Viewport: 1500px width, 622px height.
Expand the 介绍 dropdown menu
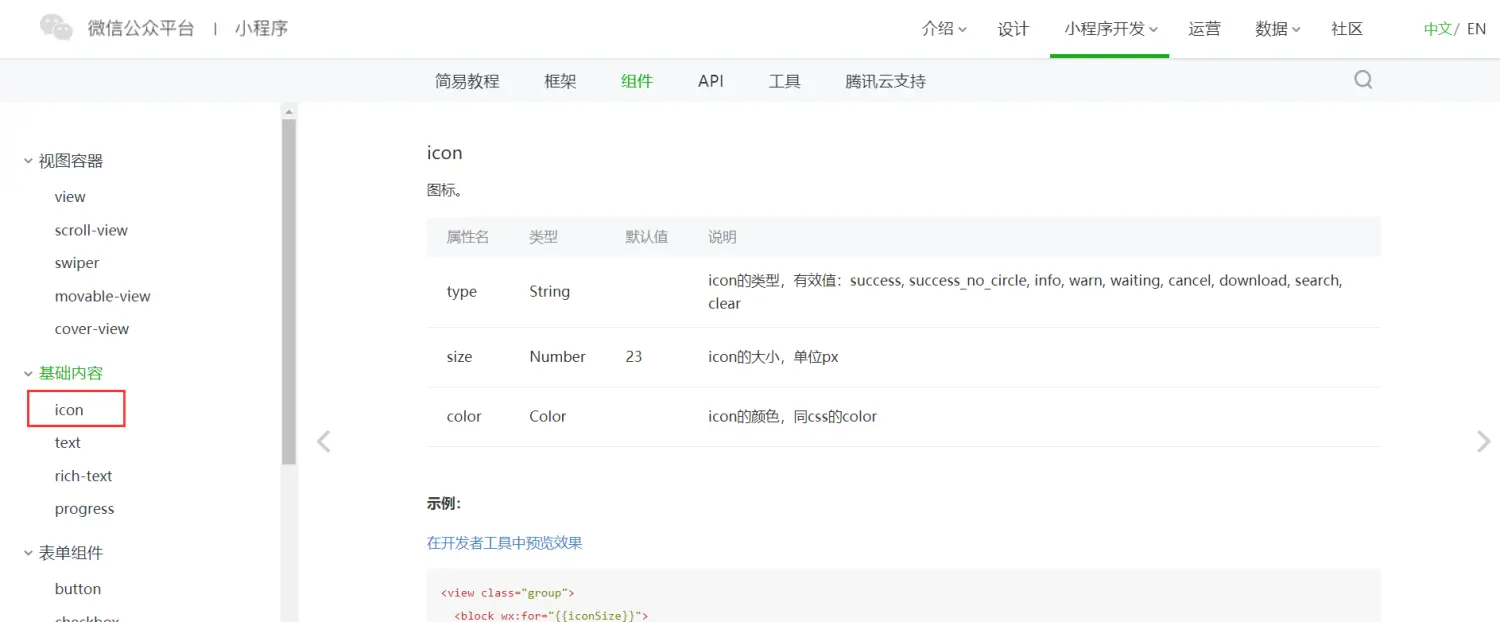pos(944,29)
